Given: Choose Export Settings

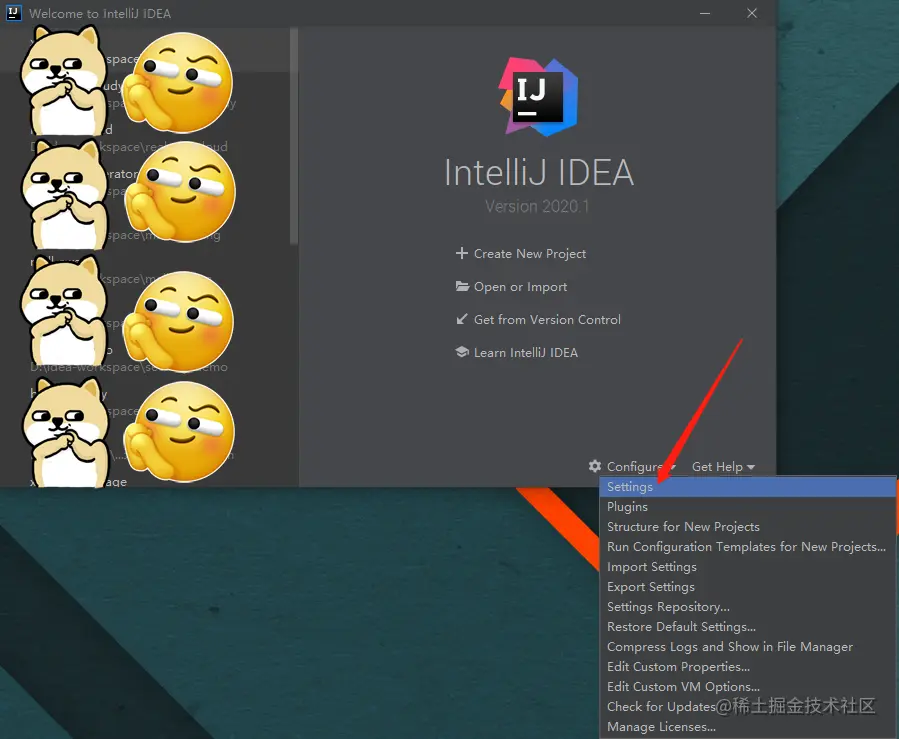Looking at the screenshot, I should click(x=748, y=587).
